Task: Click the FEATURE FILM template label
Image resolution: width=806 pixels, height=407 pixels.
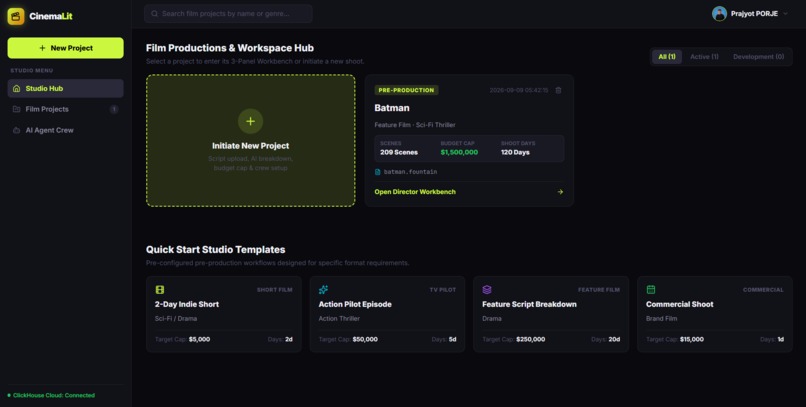Action: tap(599, 290)
